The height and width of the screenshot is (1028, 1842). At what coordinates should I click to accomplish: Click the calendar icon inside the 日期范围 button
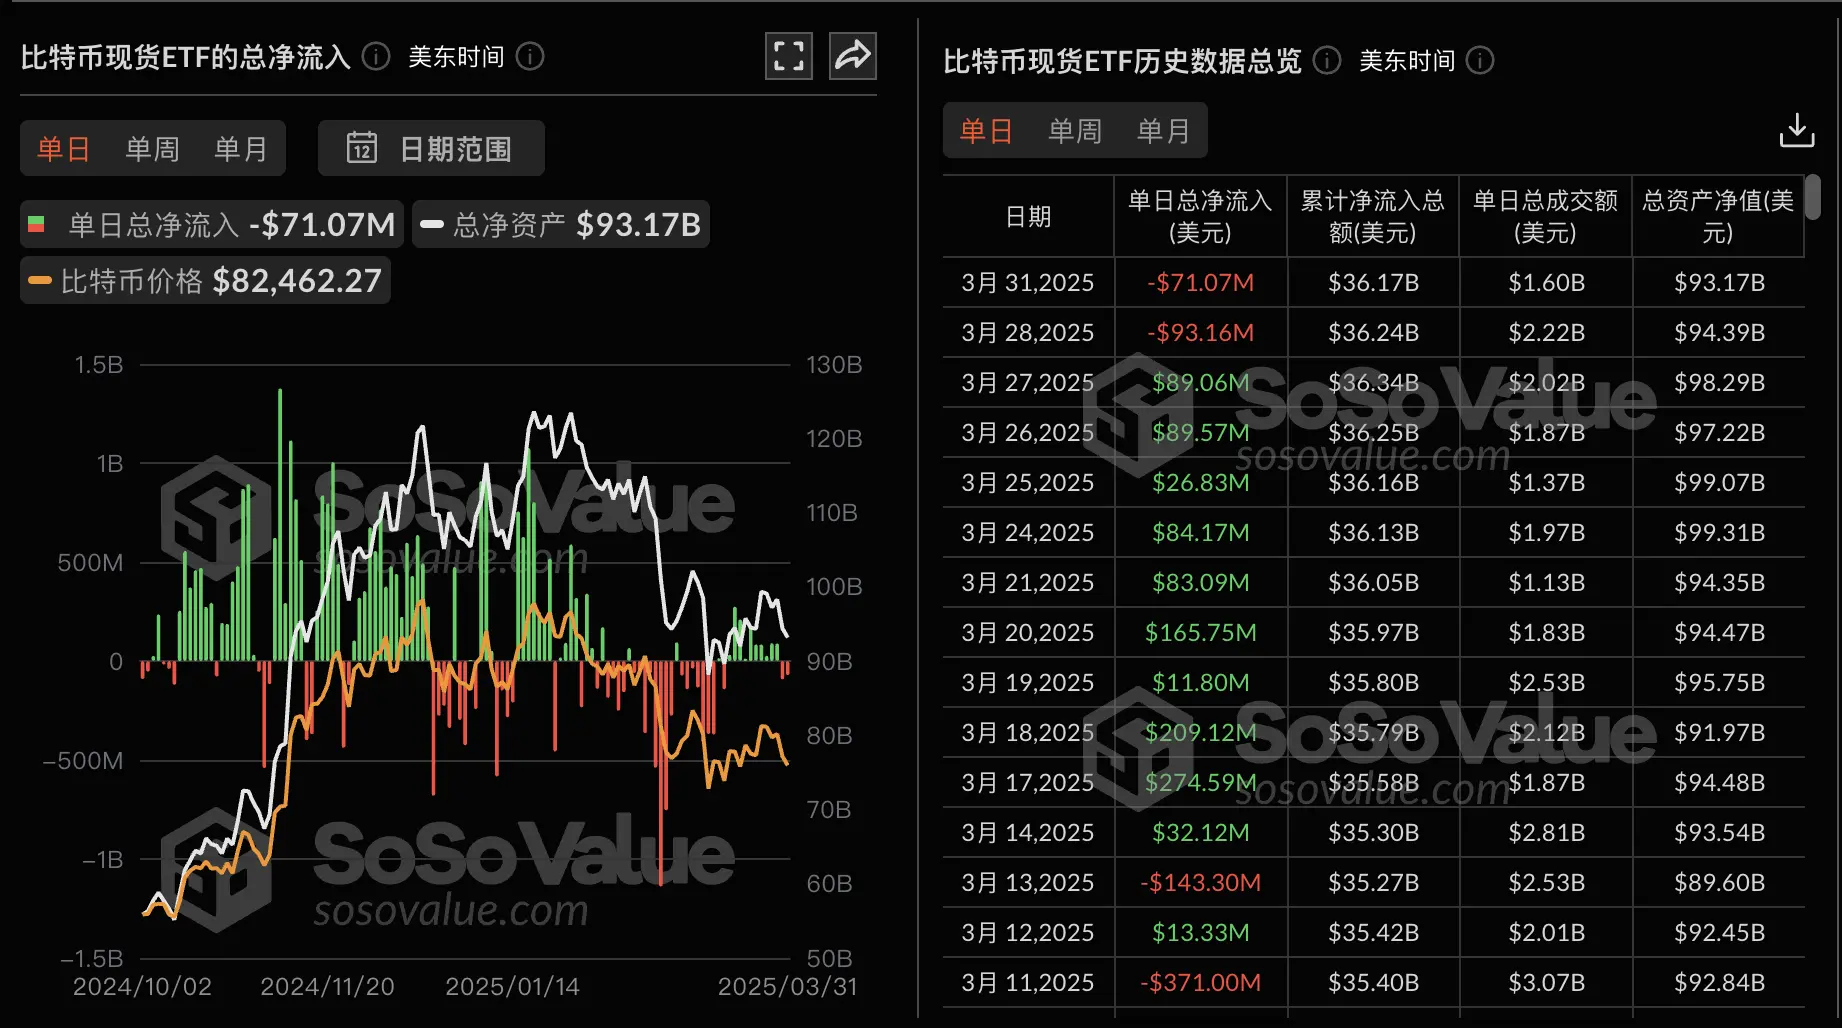click(363, 148)
